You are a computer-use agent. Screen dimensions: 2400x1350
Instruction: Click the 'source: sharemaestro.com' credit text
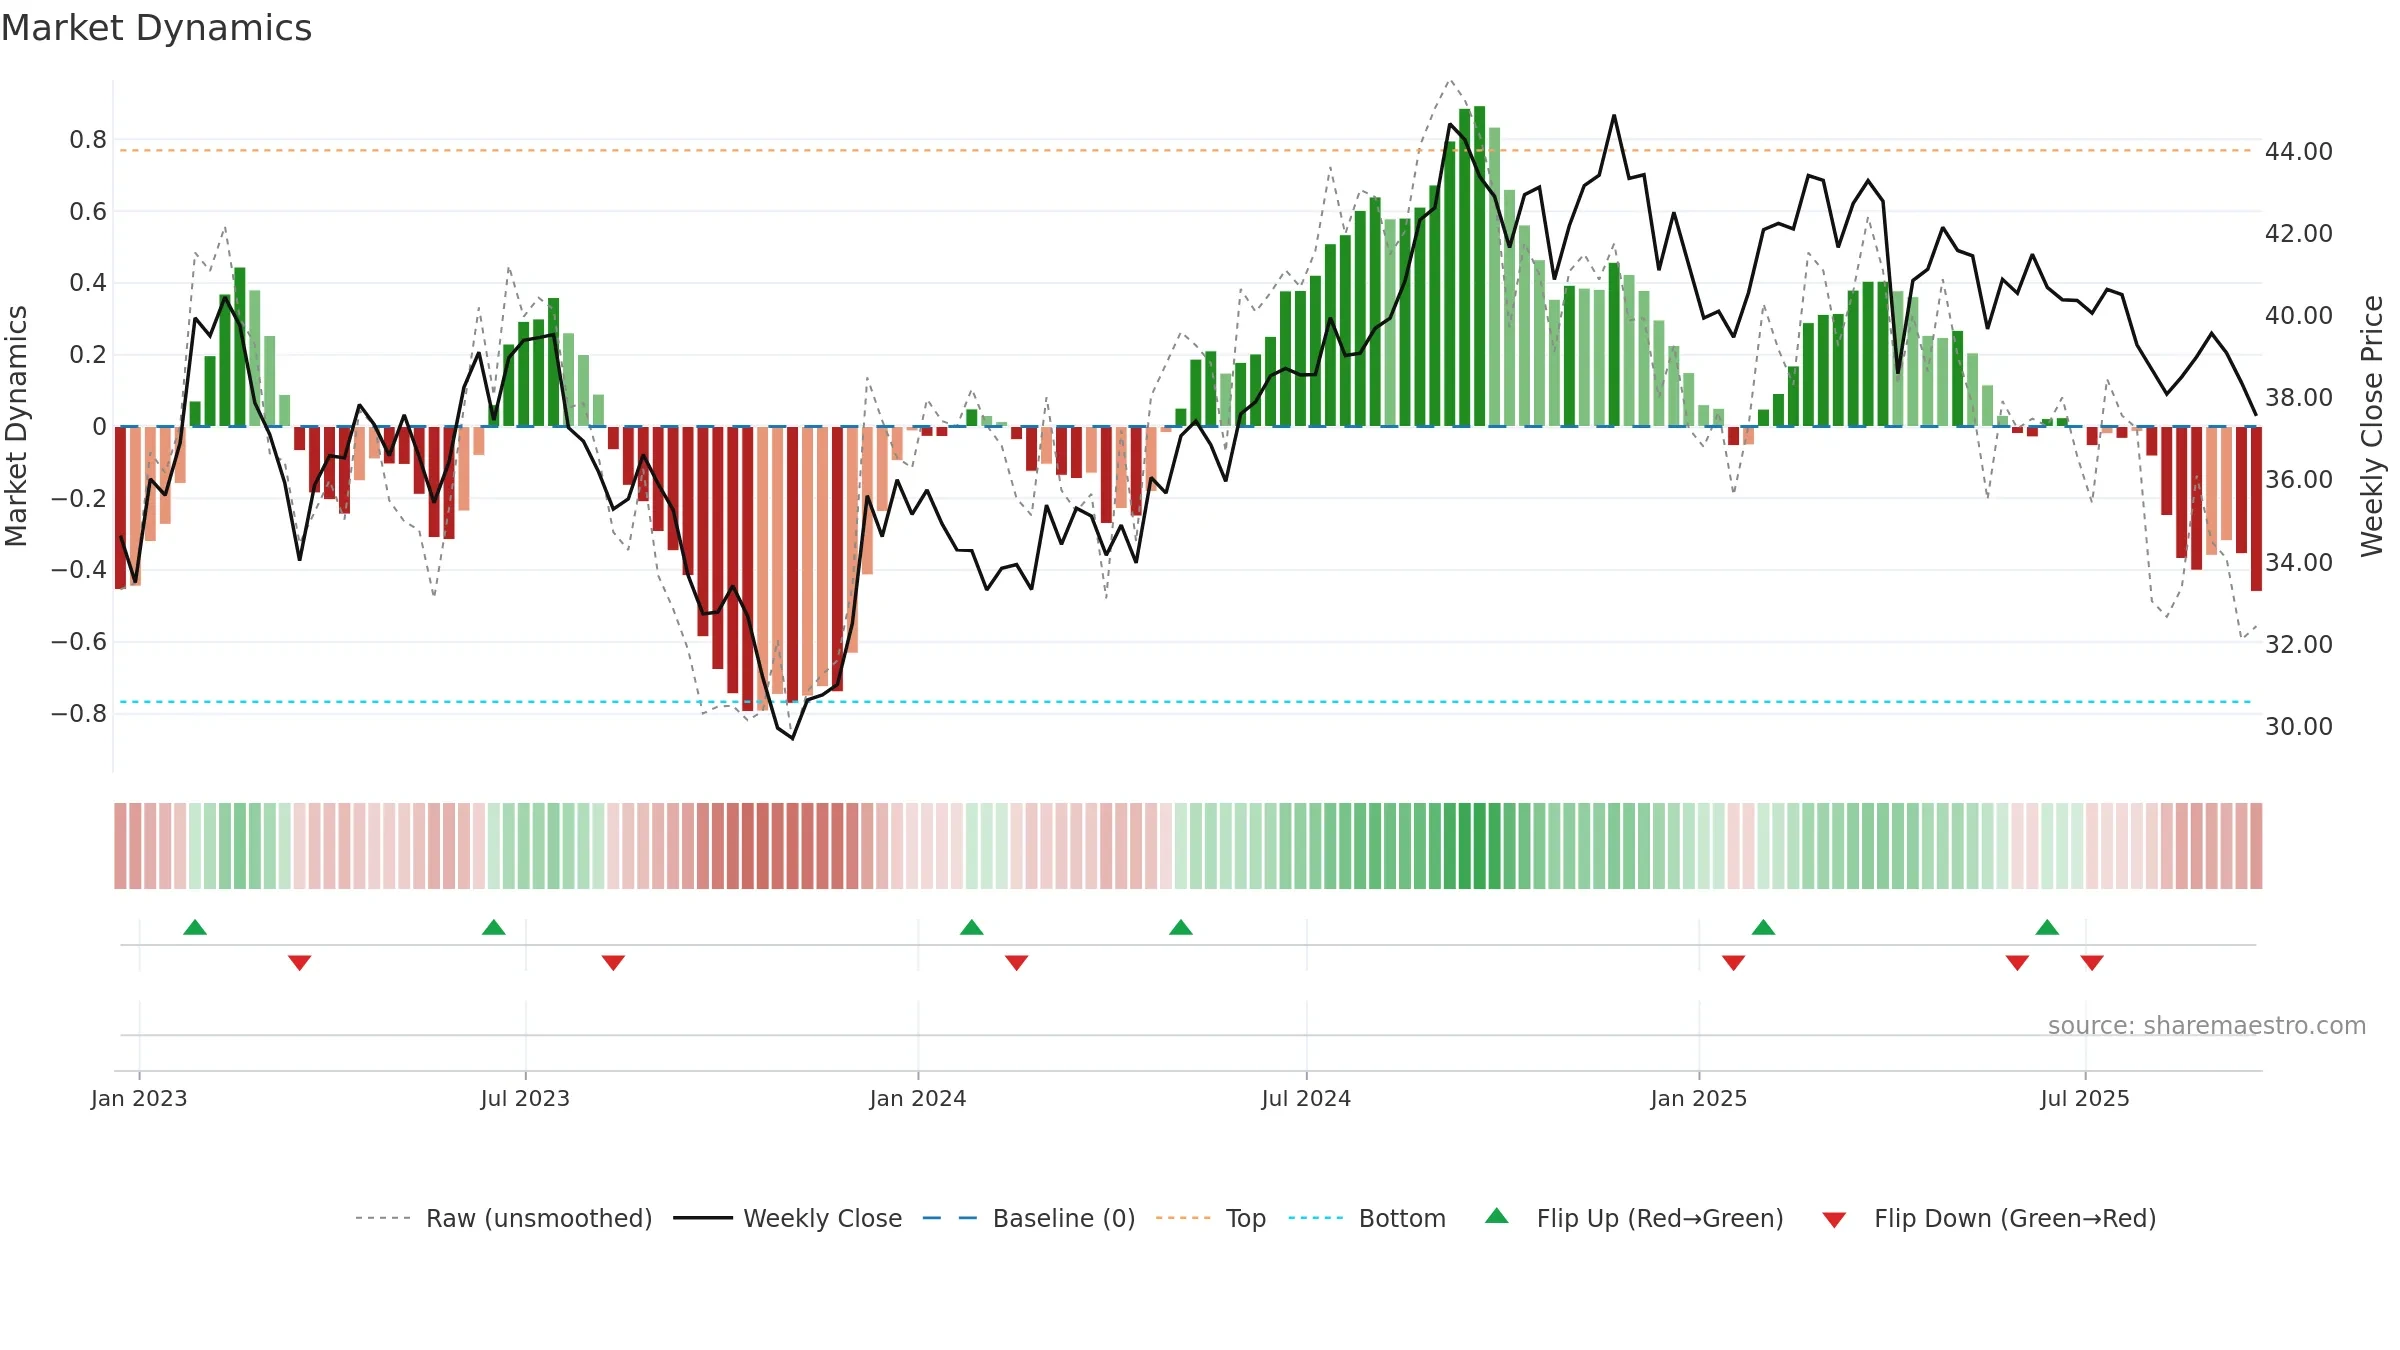coord(2207,1025)
